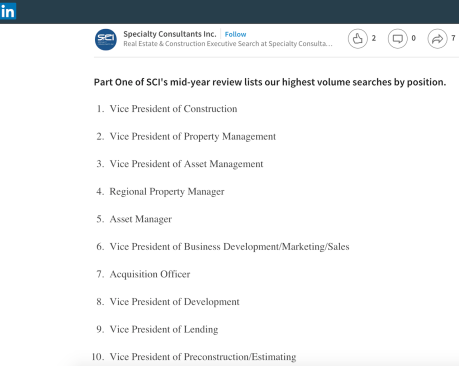Open the Specialty Consultants Inc. profile name
Image resolution: width=459 pixels, height=366 pixels.
(170, 34)
